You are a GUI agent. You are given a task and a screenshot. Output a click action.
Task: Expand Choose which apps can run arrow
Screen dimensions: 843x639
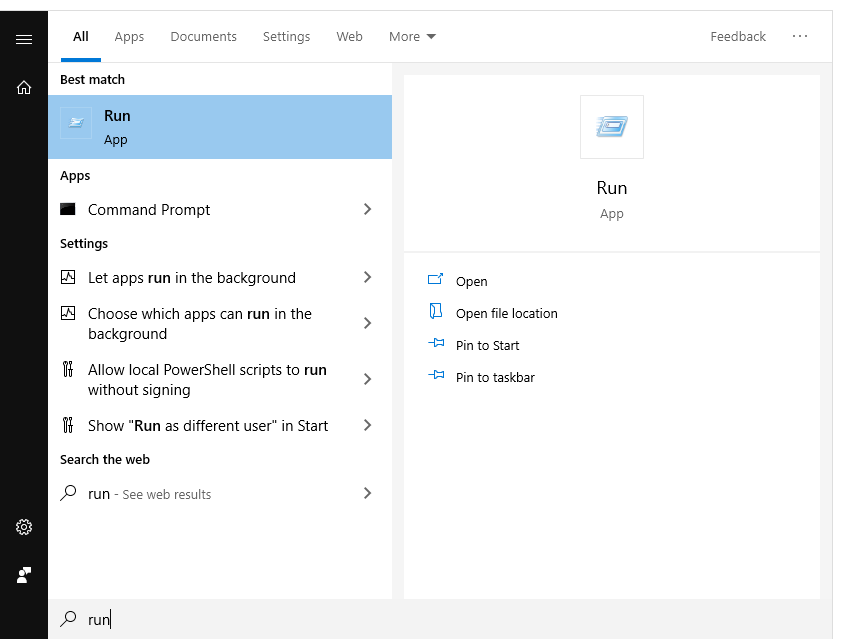[367, 323]
